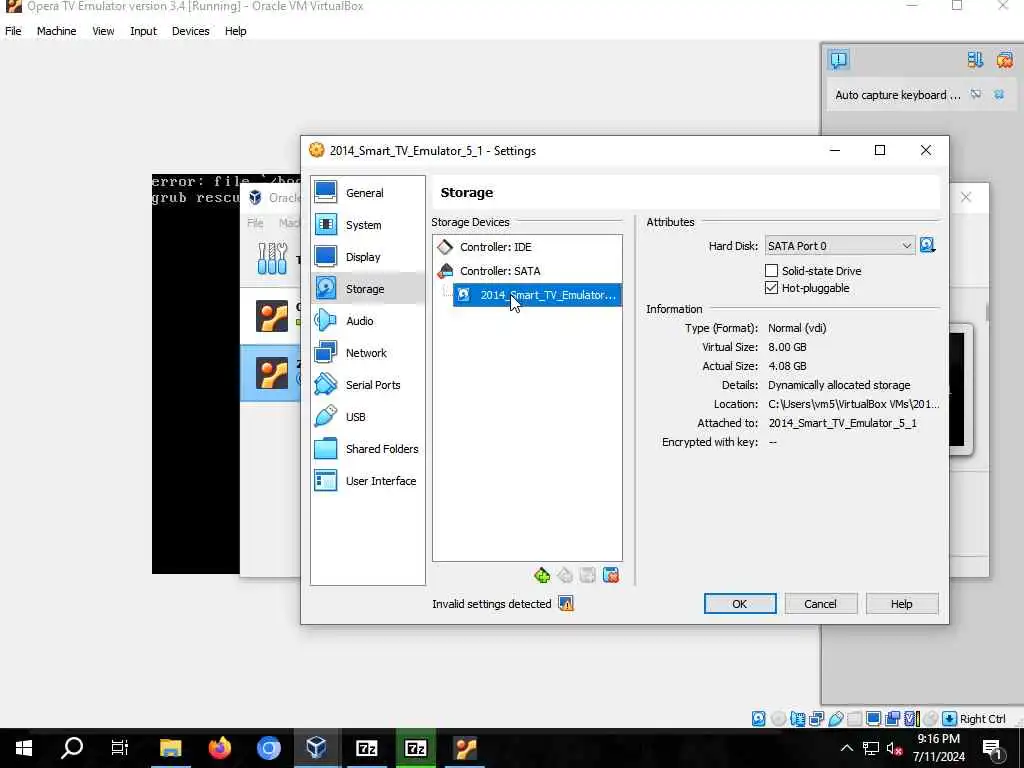The height and width of the screenshot is (768, 1024).
Task: Open the System settings category
Action: pos(368,225)
